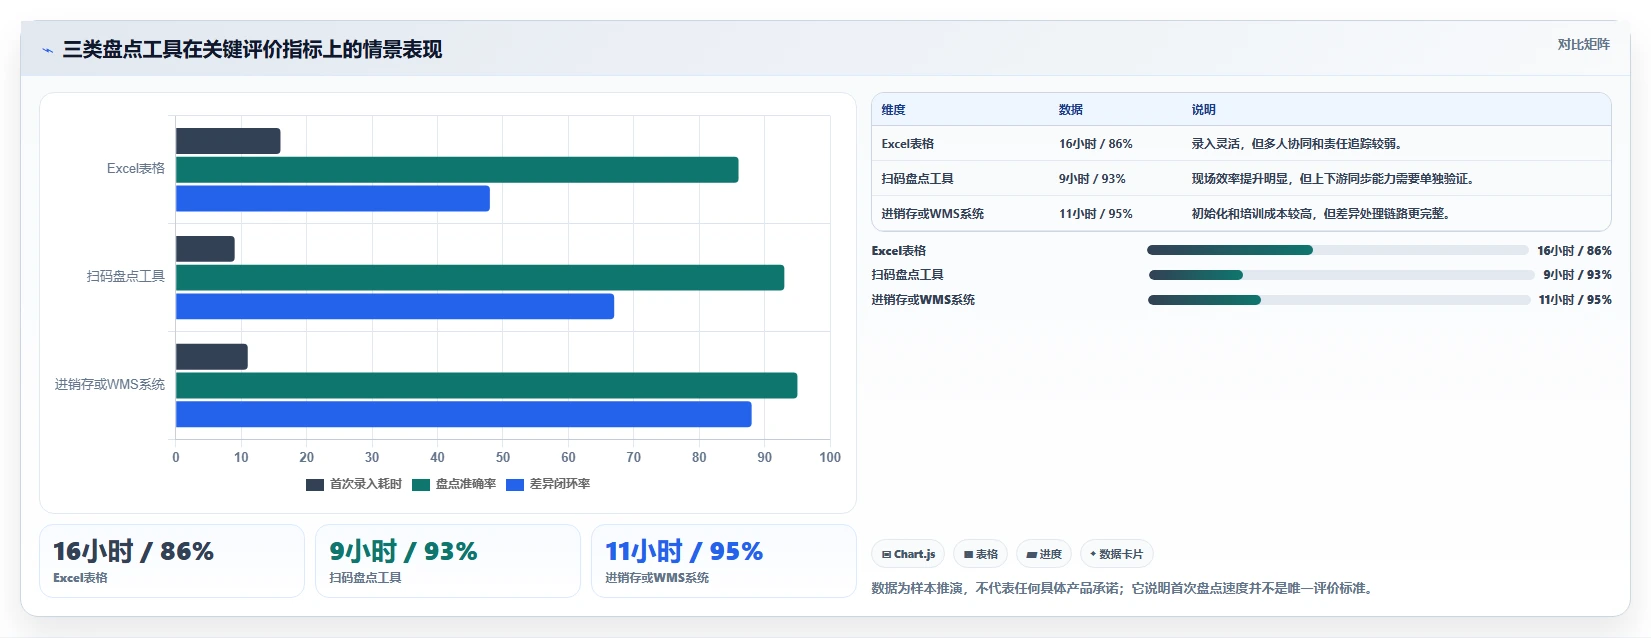
Task: Open the 16小时 / 86% Excel表格 card
Action: (x=172, y=561)
